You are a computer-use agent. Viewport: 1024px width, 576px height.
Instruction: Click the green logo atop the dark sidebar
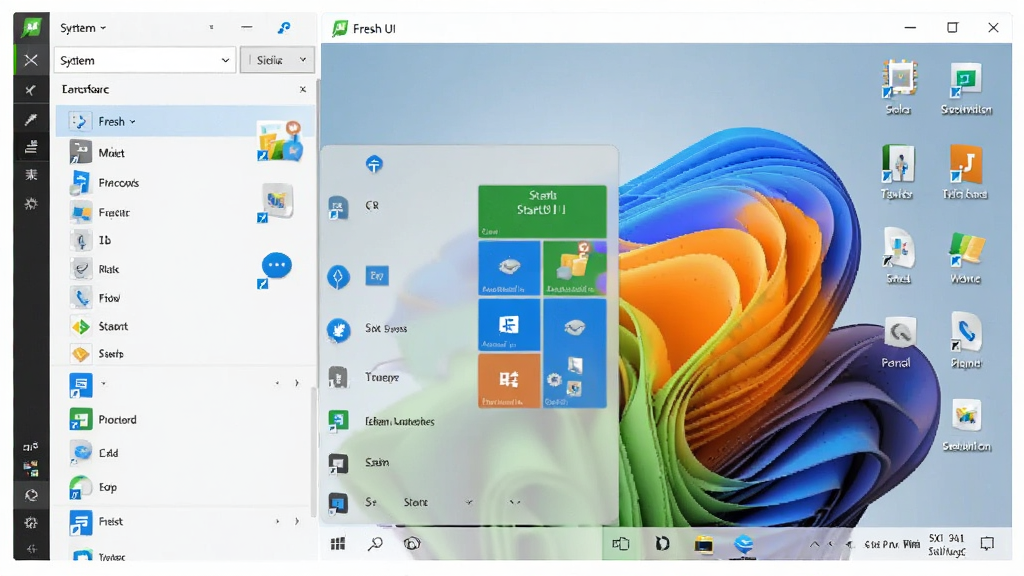pos(31,27)
